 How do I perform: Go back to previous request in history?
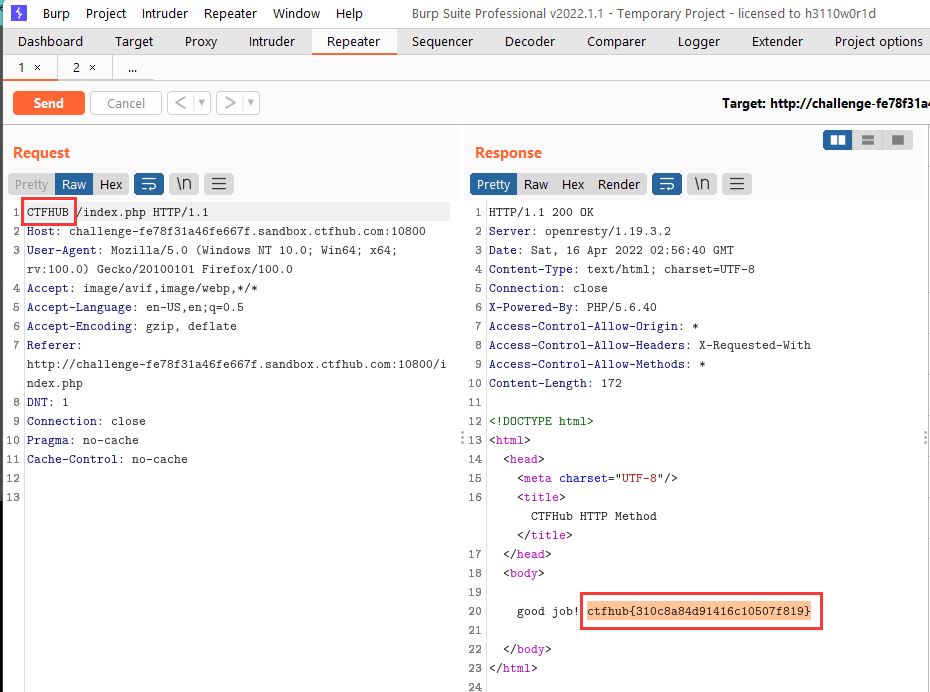[x=181, y=103]
